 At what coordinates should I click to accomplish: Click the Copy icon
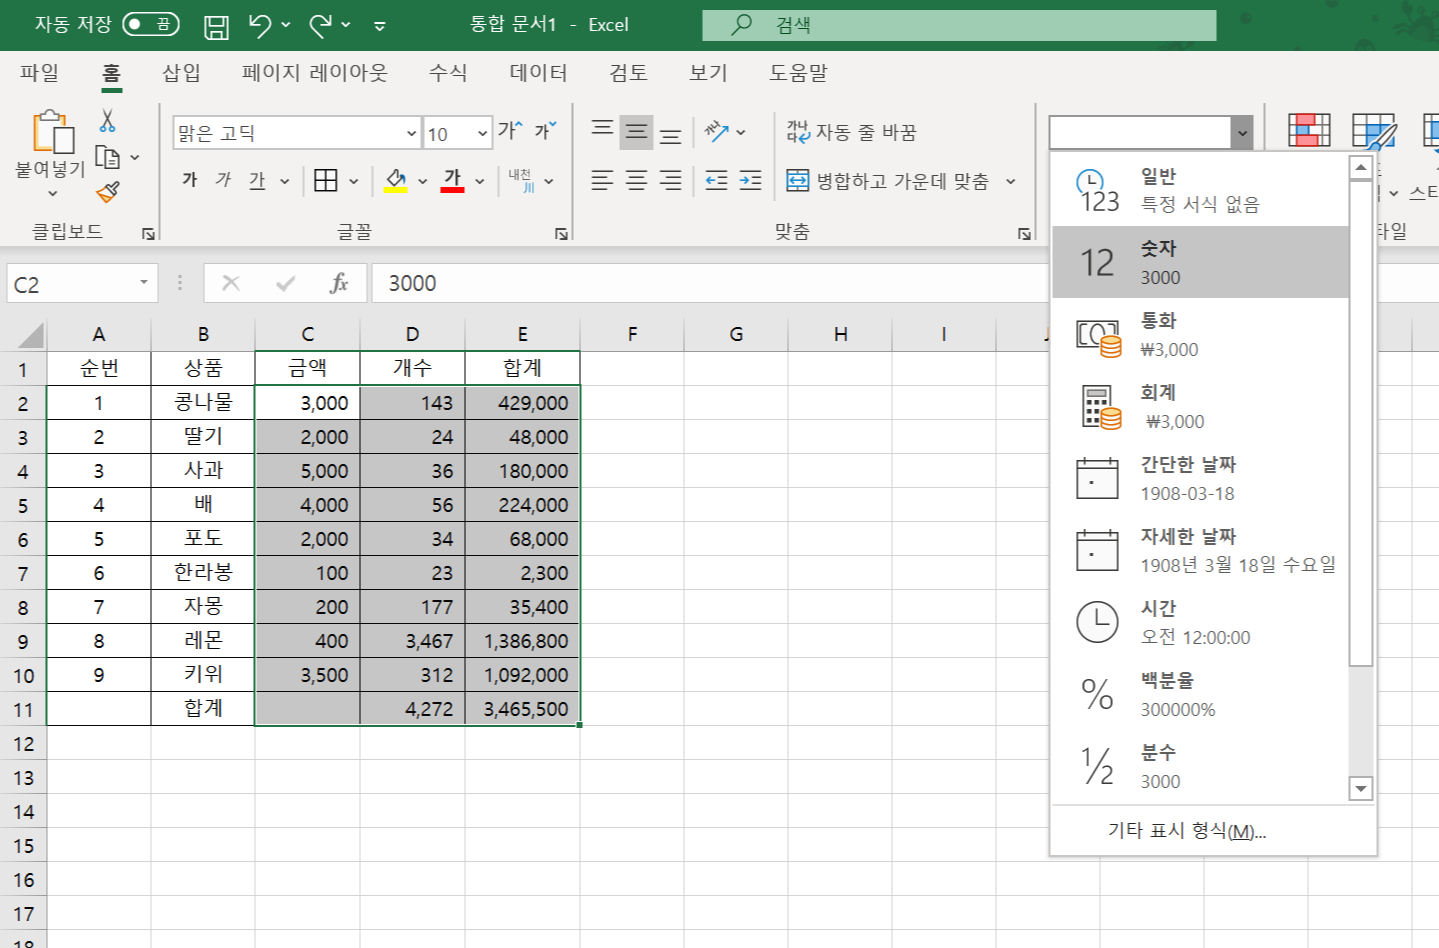pyautogui.click(x=107, y=157)
